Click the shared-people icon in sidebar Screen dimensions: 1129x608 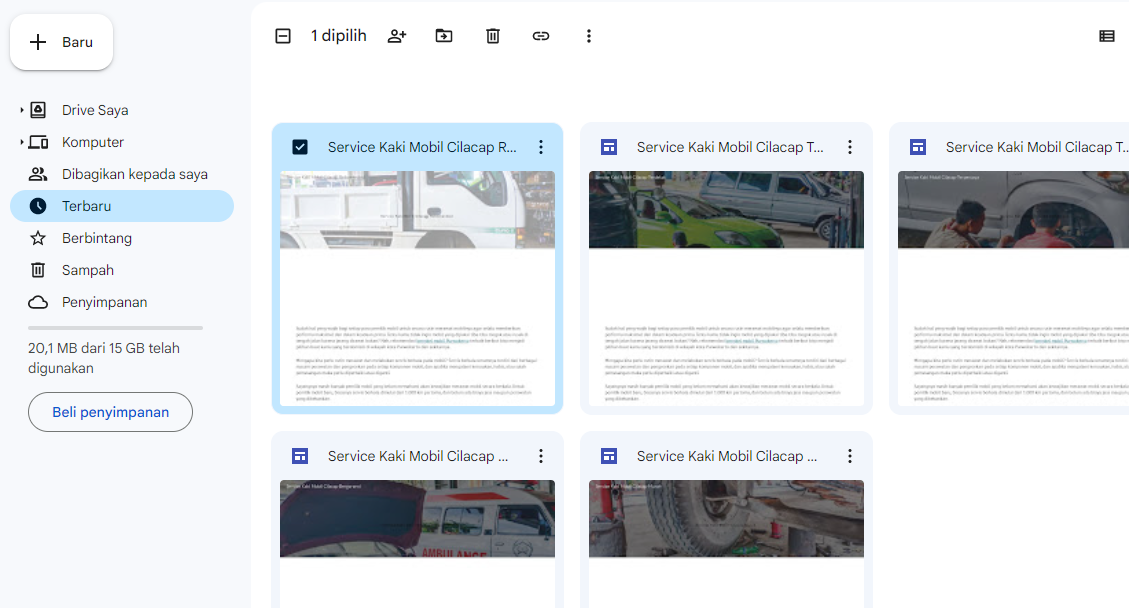[38, 174]
